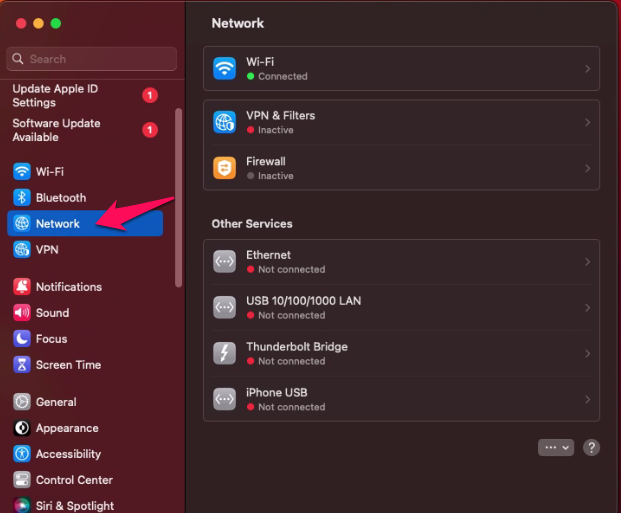Screen dimensions: 621x513
Task: Select the Accessibility label in the sidebar
Action: pyautogui.click(x=69, y=454)
